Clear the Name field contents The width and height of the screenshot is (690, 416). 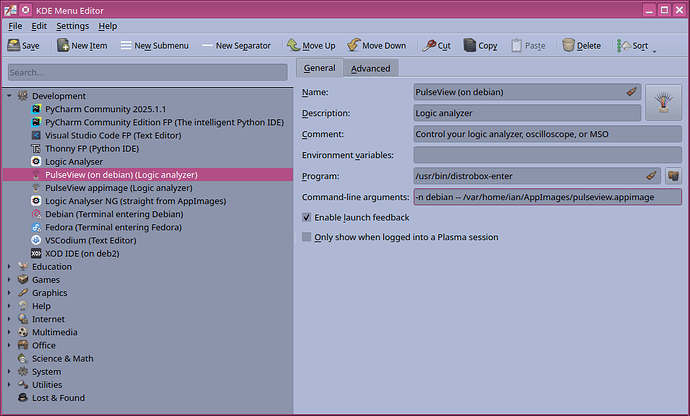[x=631, y=92]
